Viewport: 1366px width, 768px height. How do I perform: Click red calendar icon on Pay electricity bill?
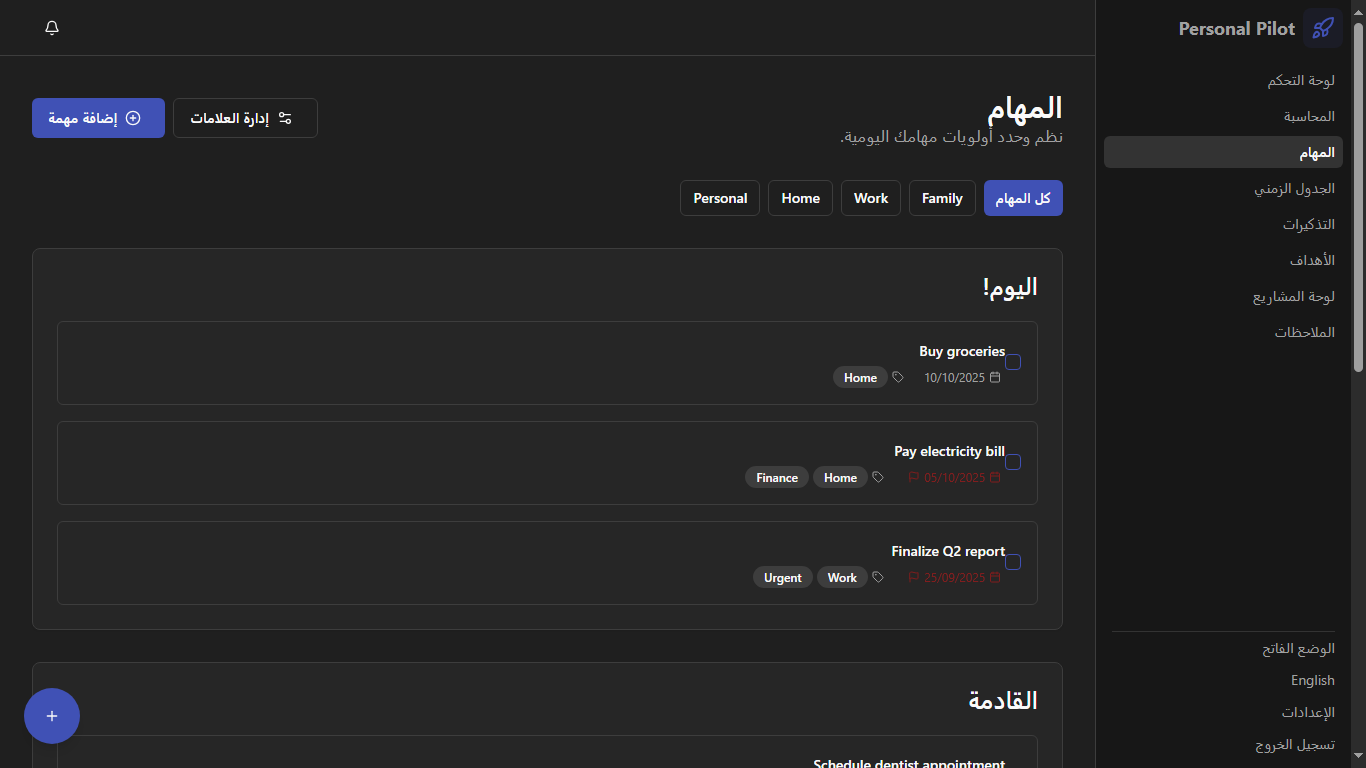[994, 478]
